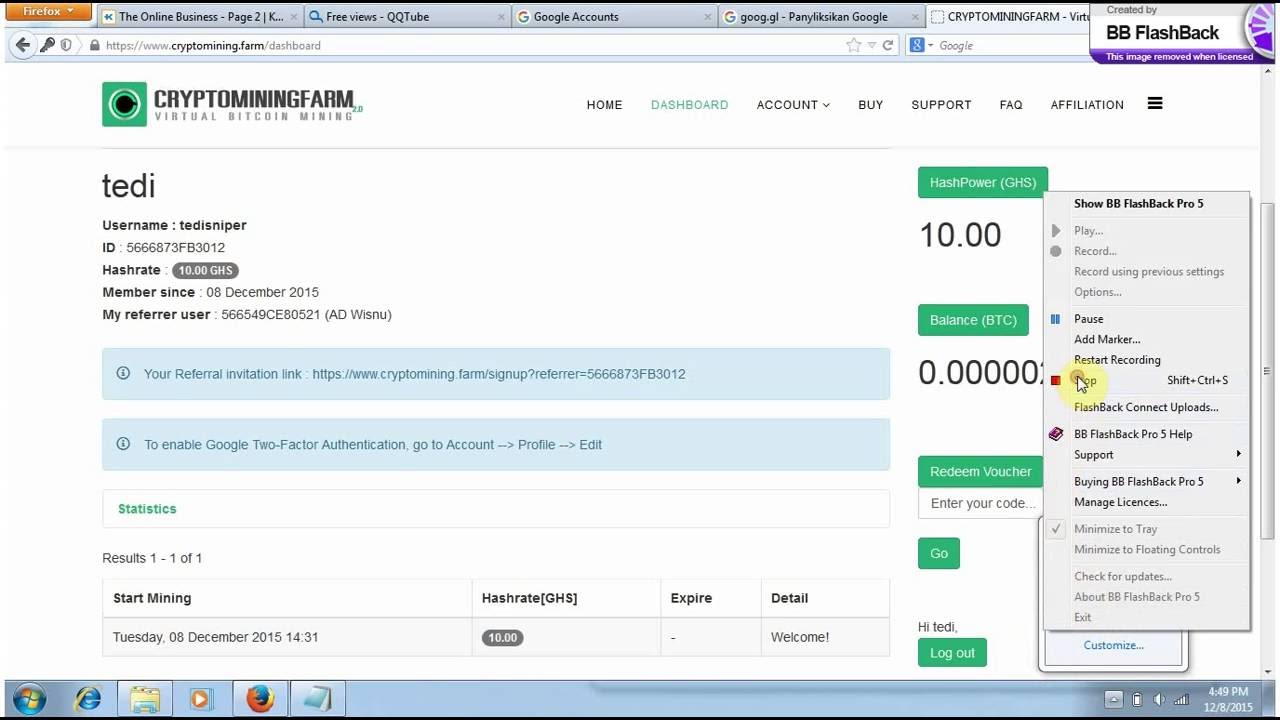This screenshot has width=1280, height=720.
Task: Open the Windows Start button
Action: [x=29, y=698]
